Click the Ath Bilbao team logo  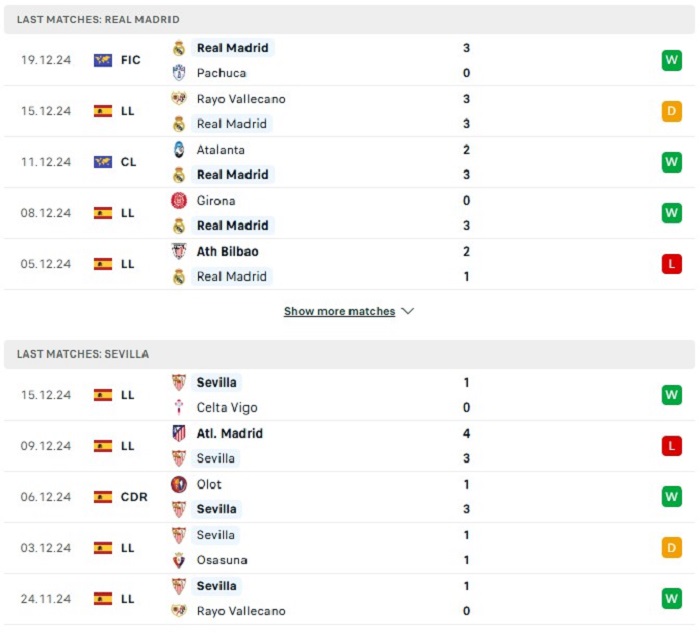point(178,251)
